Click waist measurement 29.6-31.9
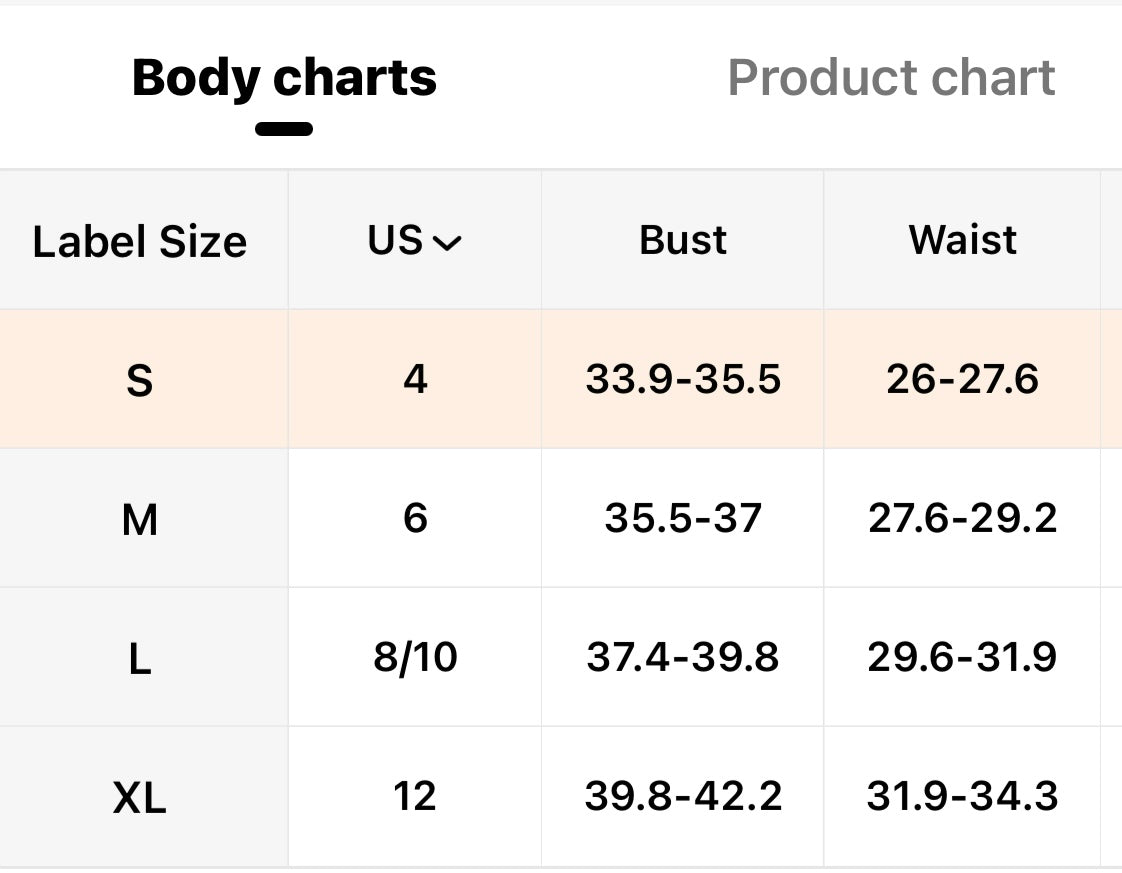1122x873 pixels. click(963, 658)
